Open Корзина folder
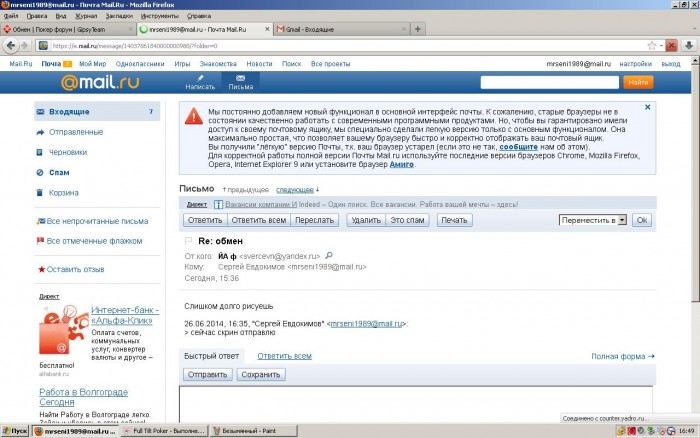 click(63, 193)
